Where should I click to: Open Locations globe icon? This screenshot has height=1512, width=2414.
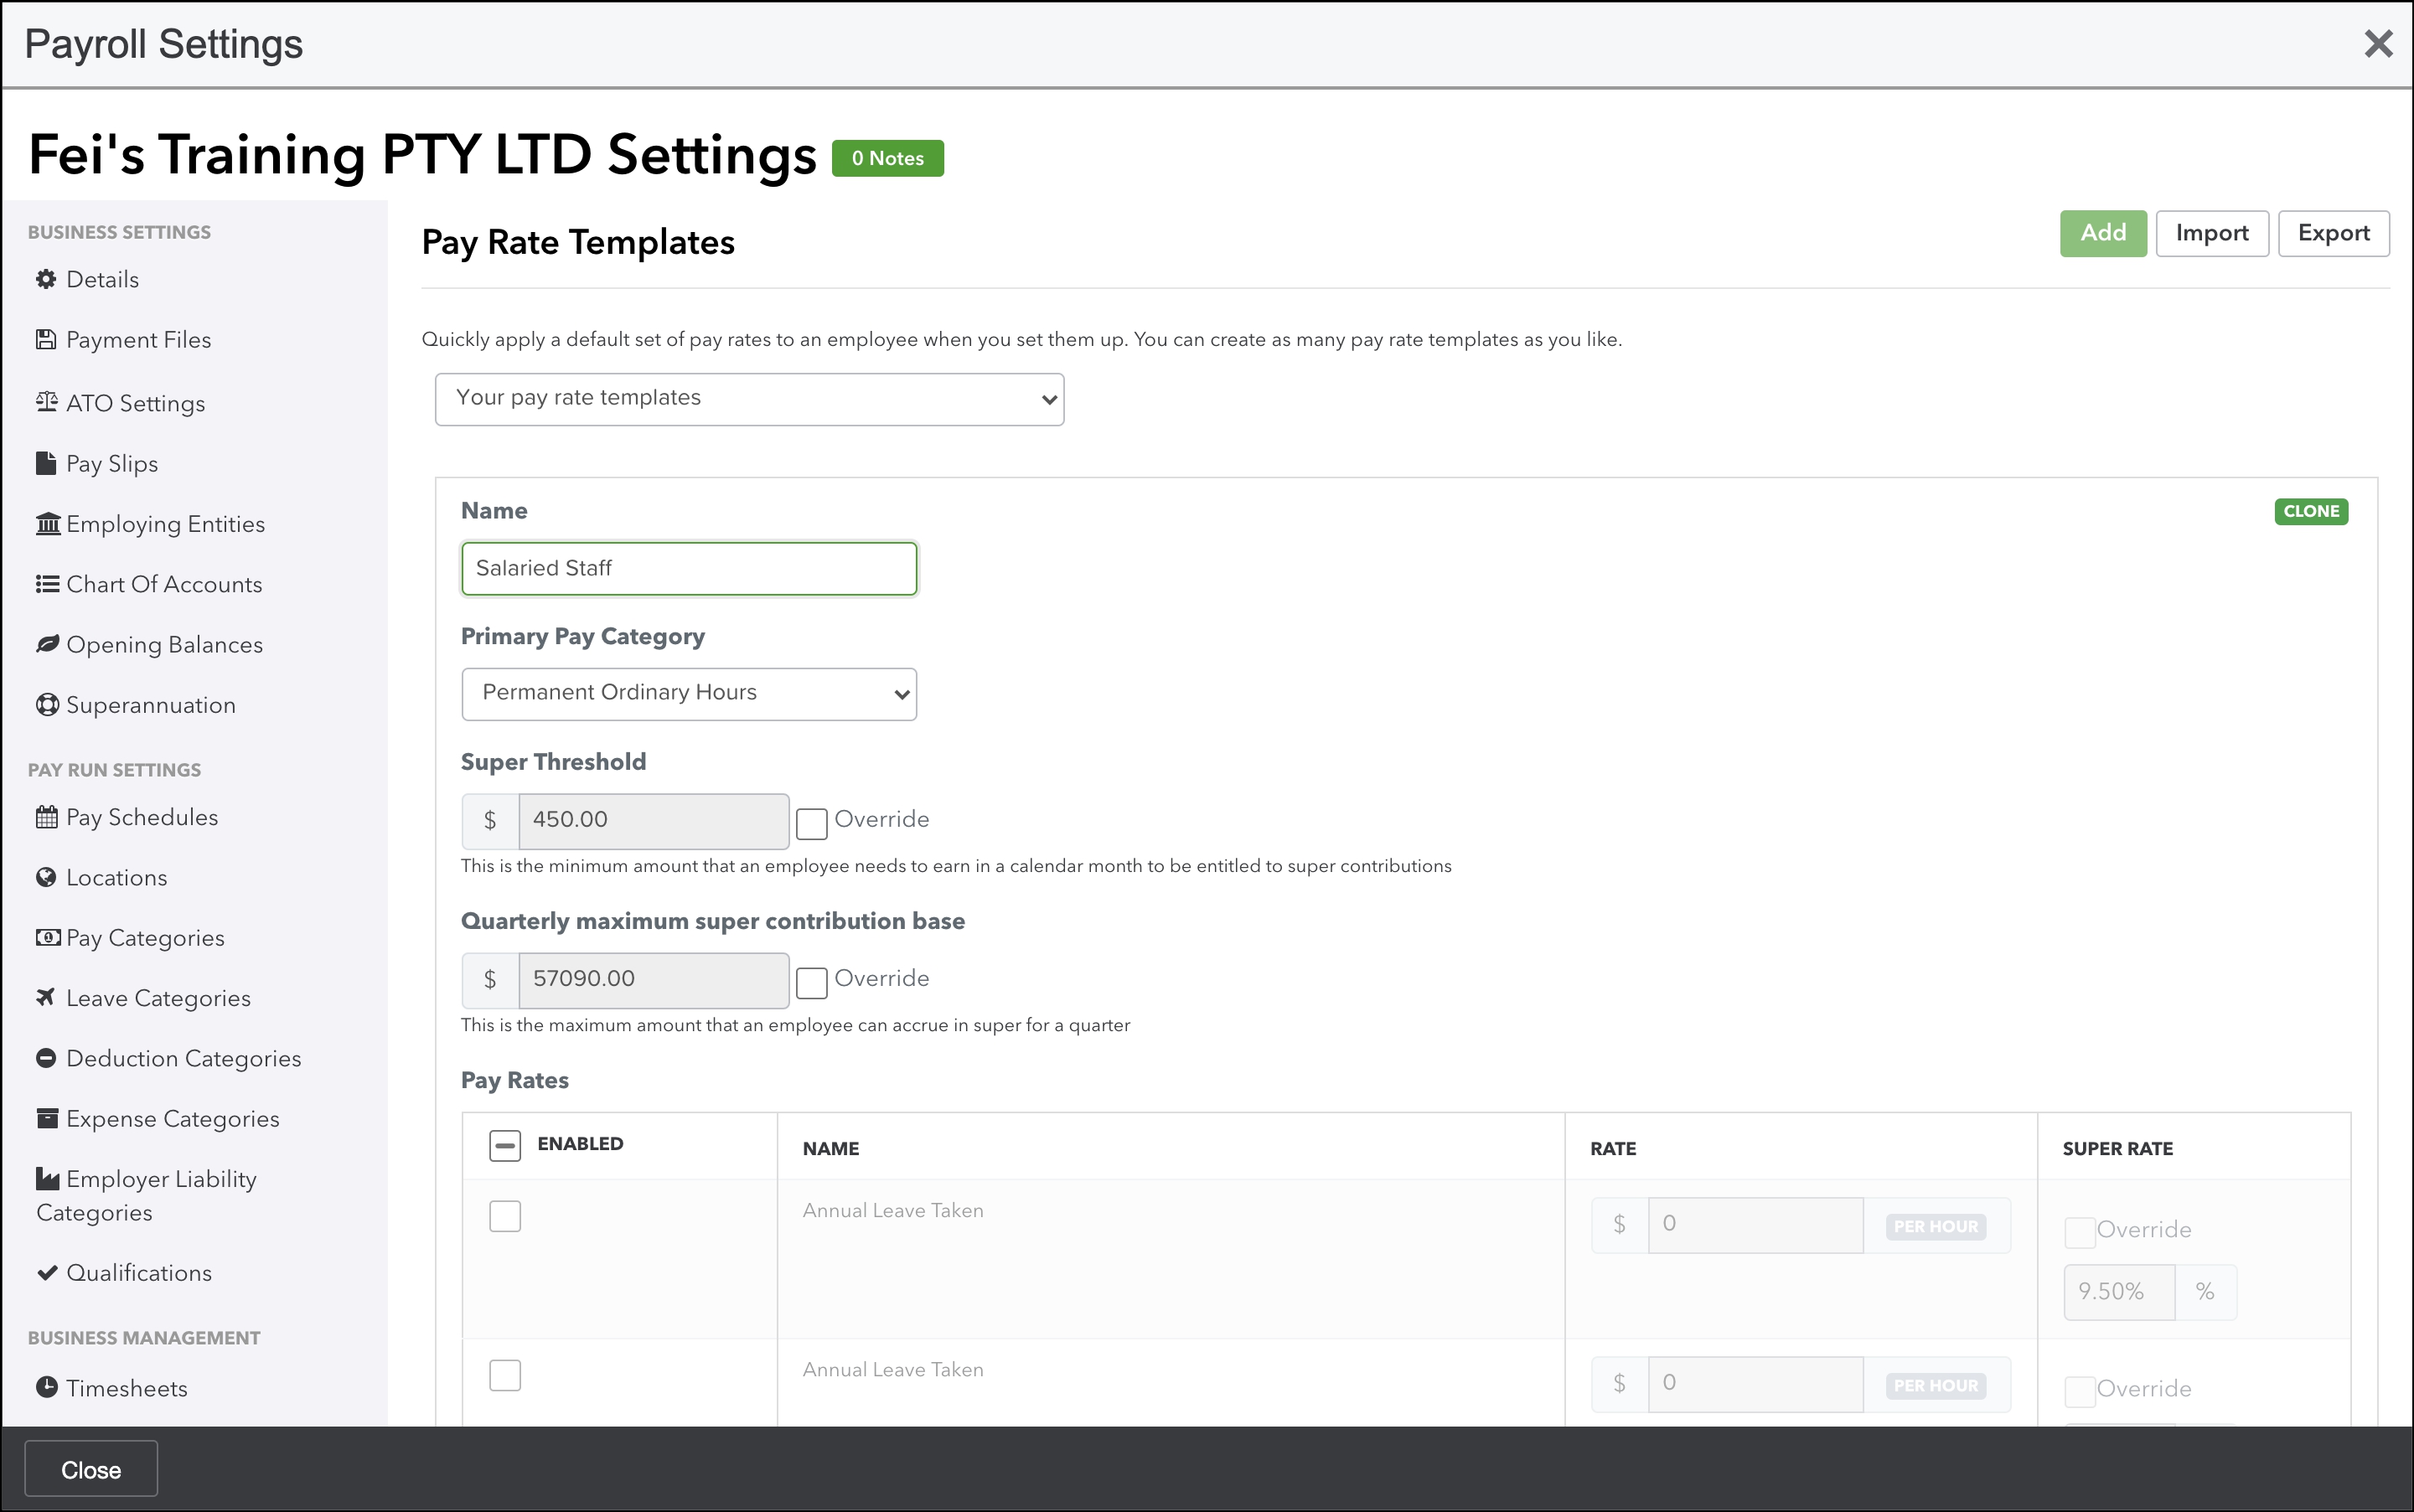(x=46, y=877)
